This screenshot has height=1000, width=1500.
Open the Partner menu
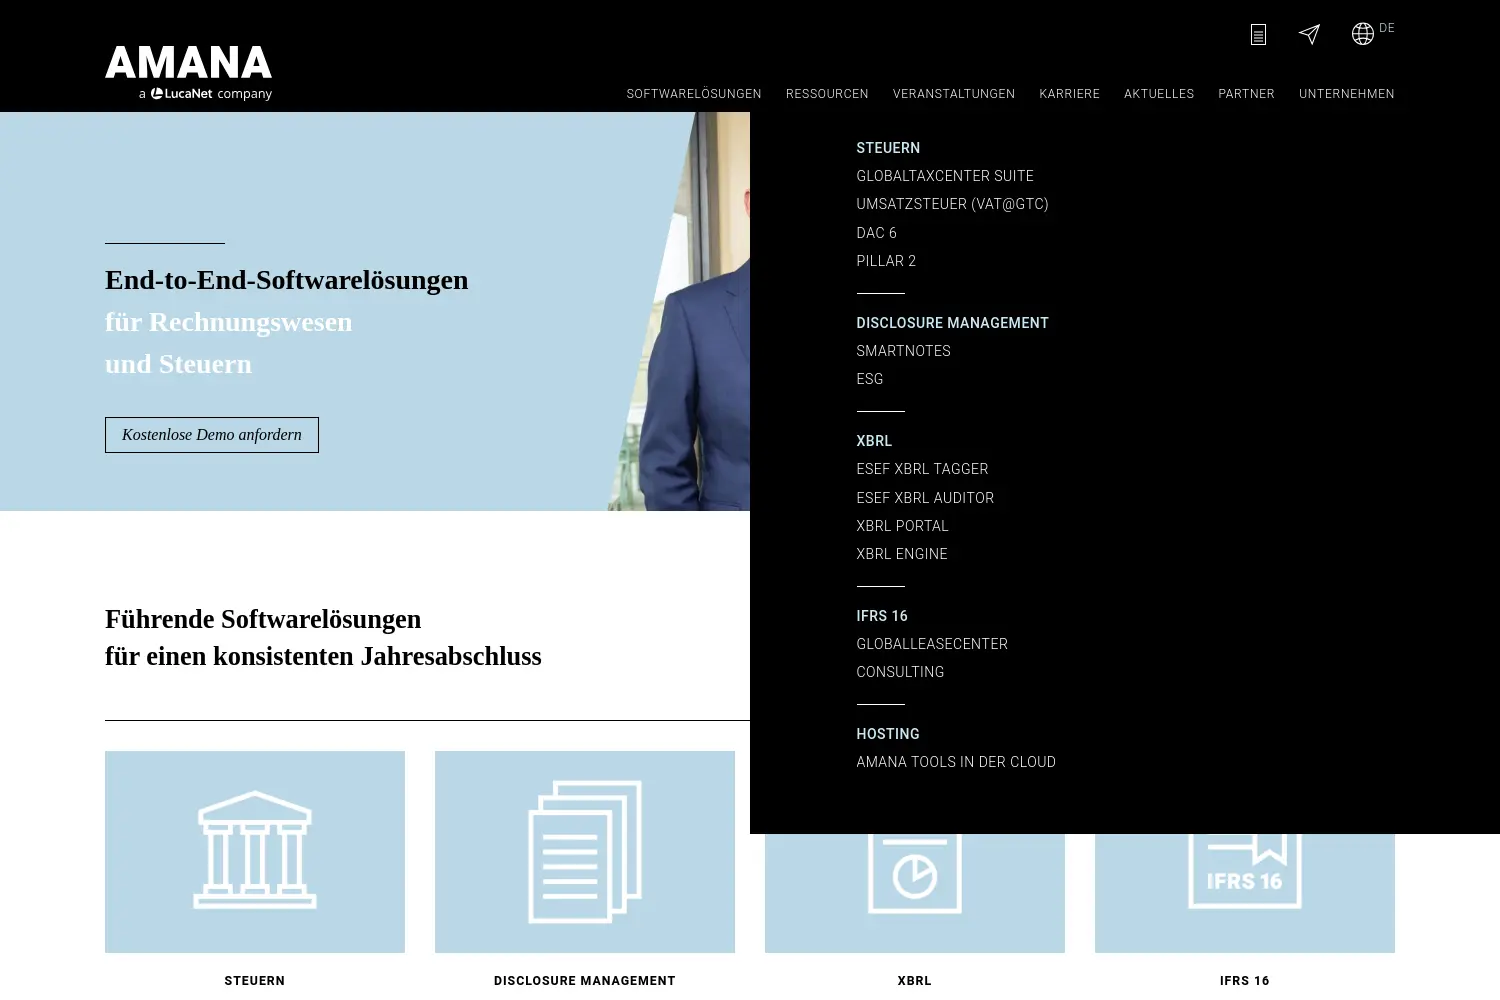1246,94
